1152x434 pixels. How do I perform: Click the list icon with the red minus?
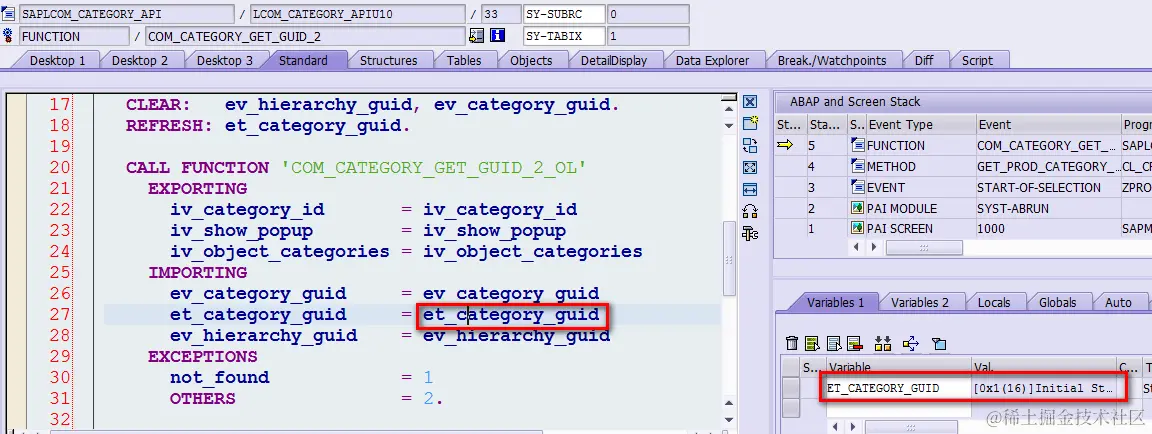854,343
